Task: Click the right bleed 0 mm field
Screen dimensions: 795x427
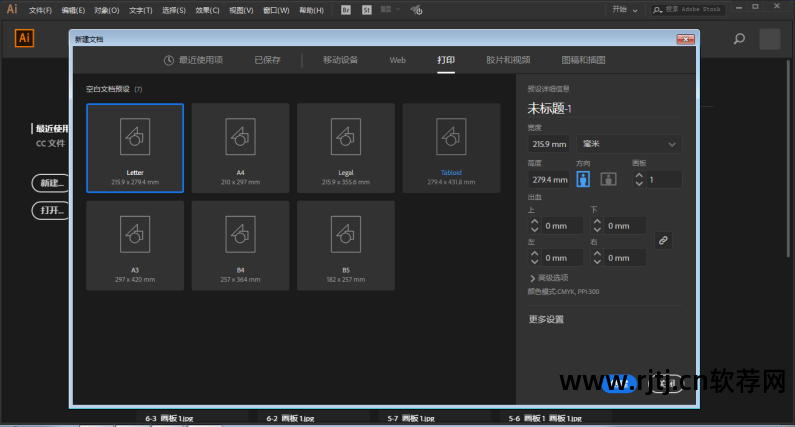Action: pyautogui.click(x=625, y=258)
